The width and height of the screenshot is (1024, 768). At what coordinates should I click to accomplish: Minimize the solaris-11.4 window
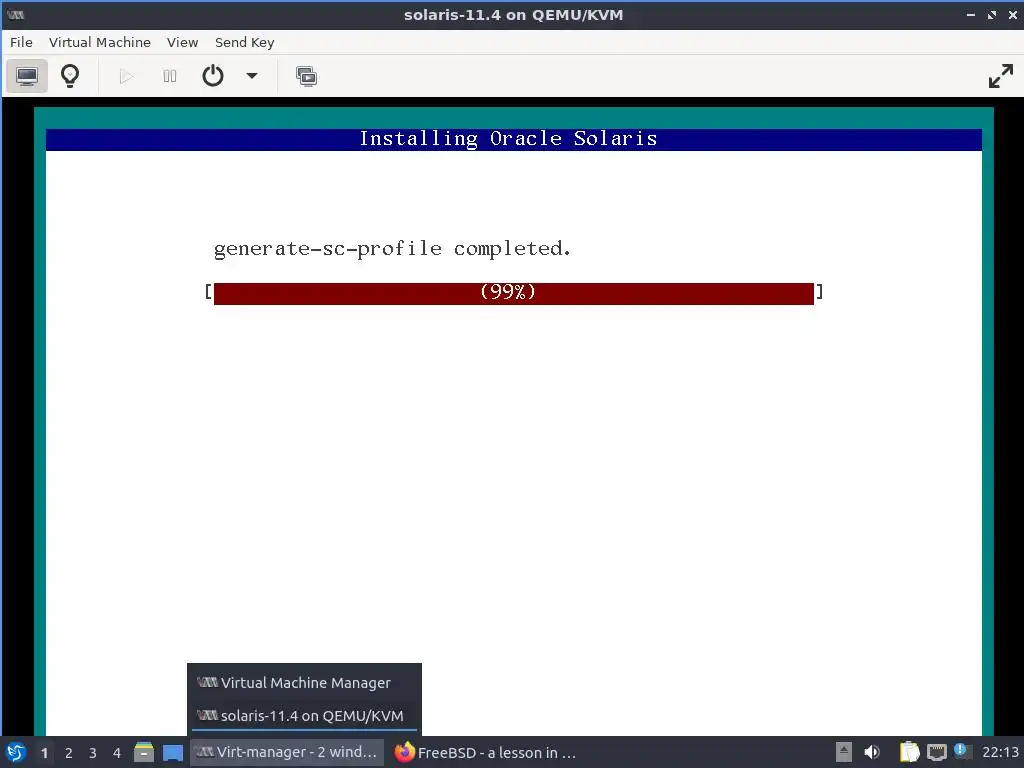(971, 15)
